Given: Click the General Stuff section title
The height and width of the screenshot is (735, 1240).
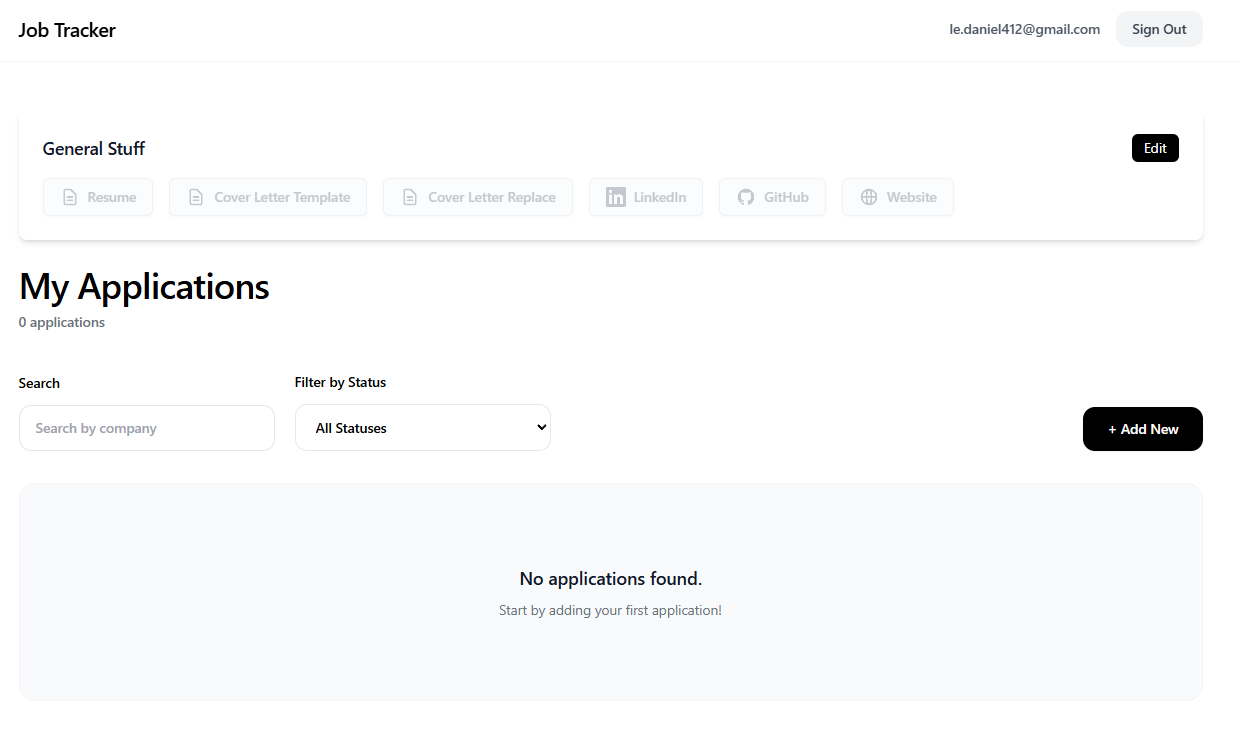Looking at the screenshot, I should (x=94, y=149).
